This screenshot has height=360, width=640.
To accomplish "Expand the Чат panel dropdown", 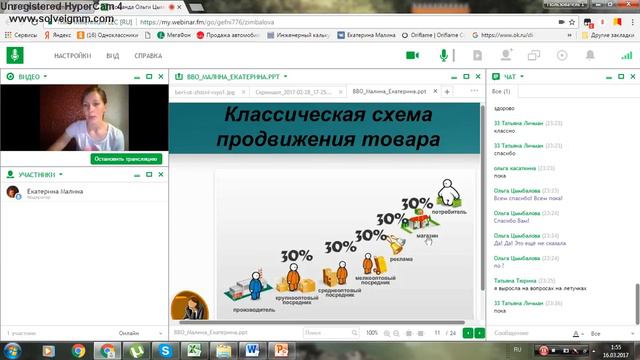I will pyautogui.click(x=522, y=76).
